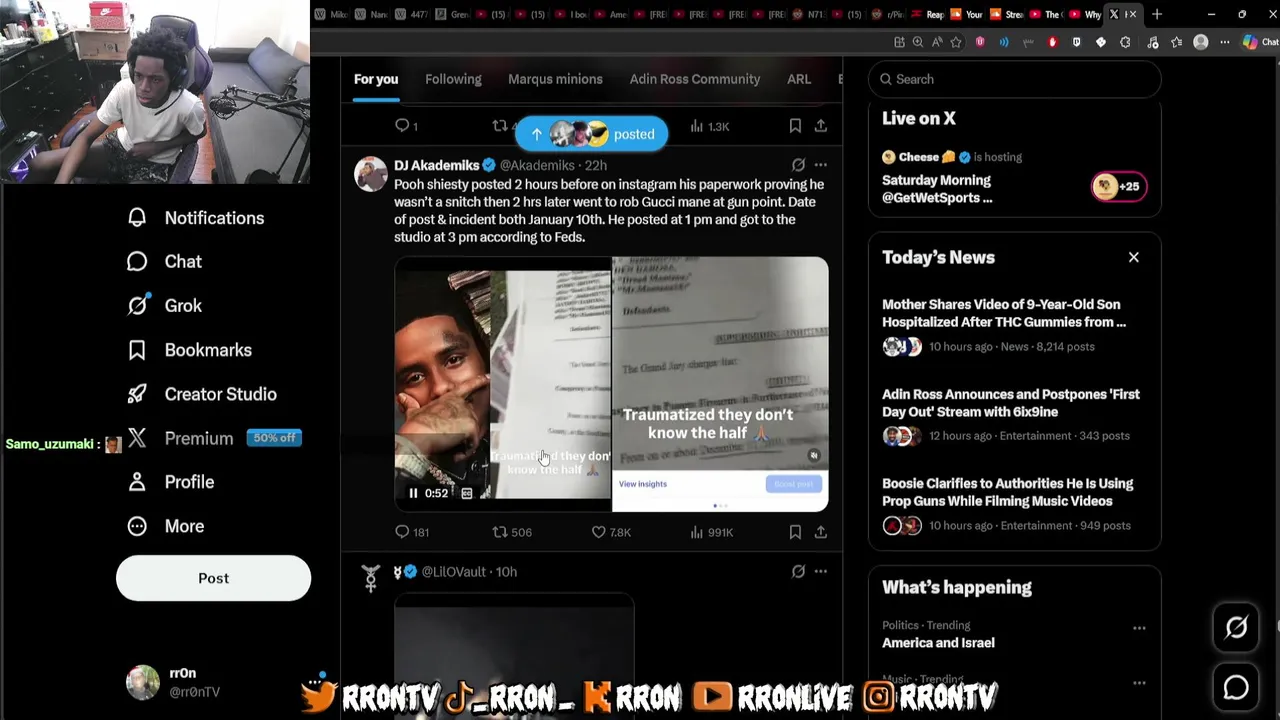Click the 50% off Premium badge
The image size is (1280, 720).
coord(274,438)
